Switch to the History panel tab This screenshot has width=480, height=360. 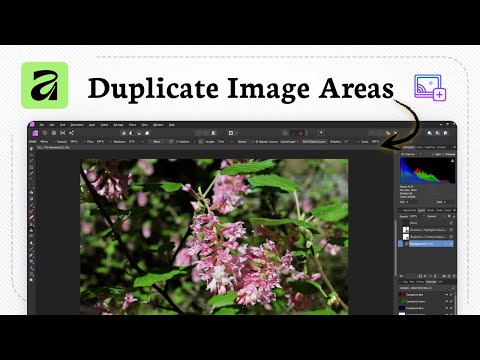point(420,282)
